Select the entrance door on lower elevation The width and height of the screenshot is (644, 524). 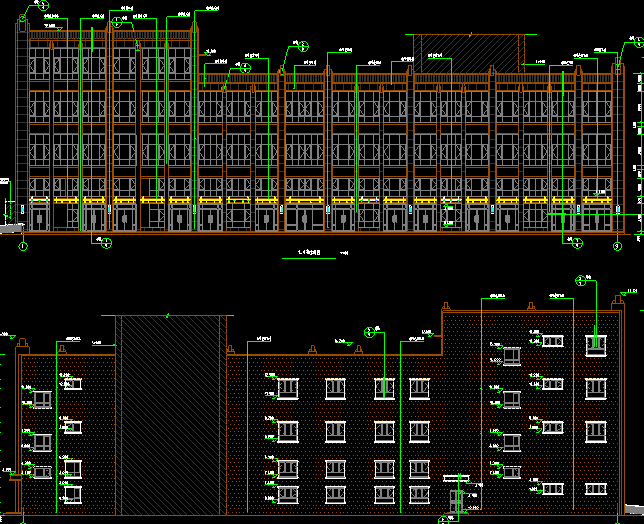456,501
